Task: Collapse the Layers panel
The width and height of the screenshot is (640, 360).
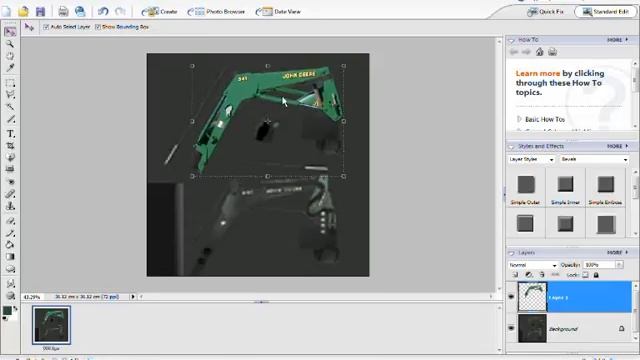Action: click(x=511, y=253)
